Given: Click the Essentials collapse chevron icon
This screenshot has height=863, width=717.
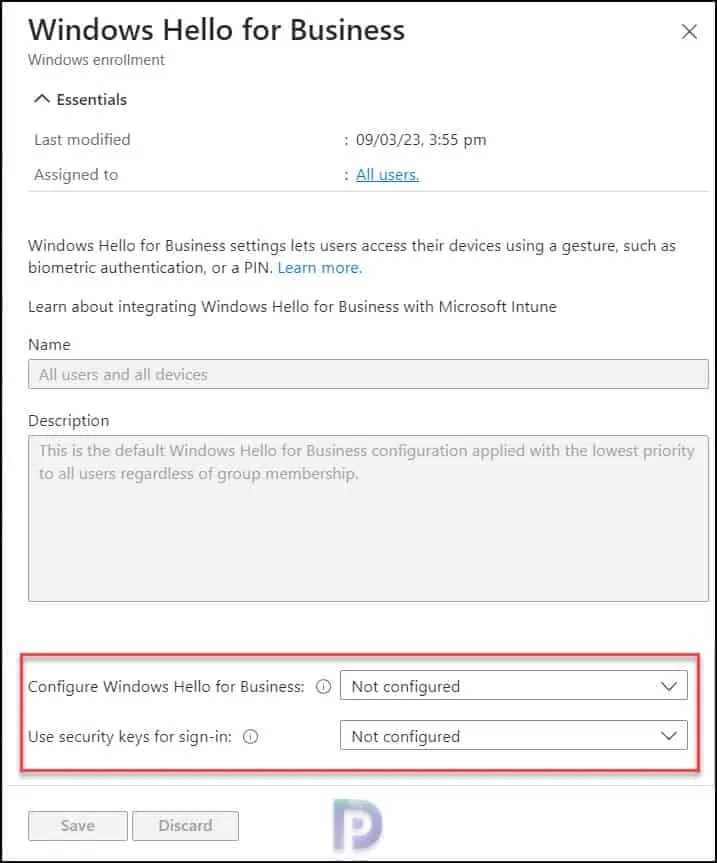Looking at the screenshot, I should click(42, 99).
